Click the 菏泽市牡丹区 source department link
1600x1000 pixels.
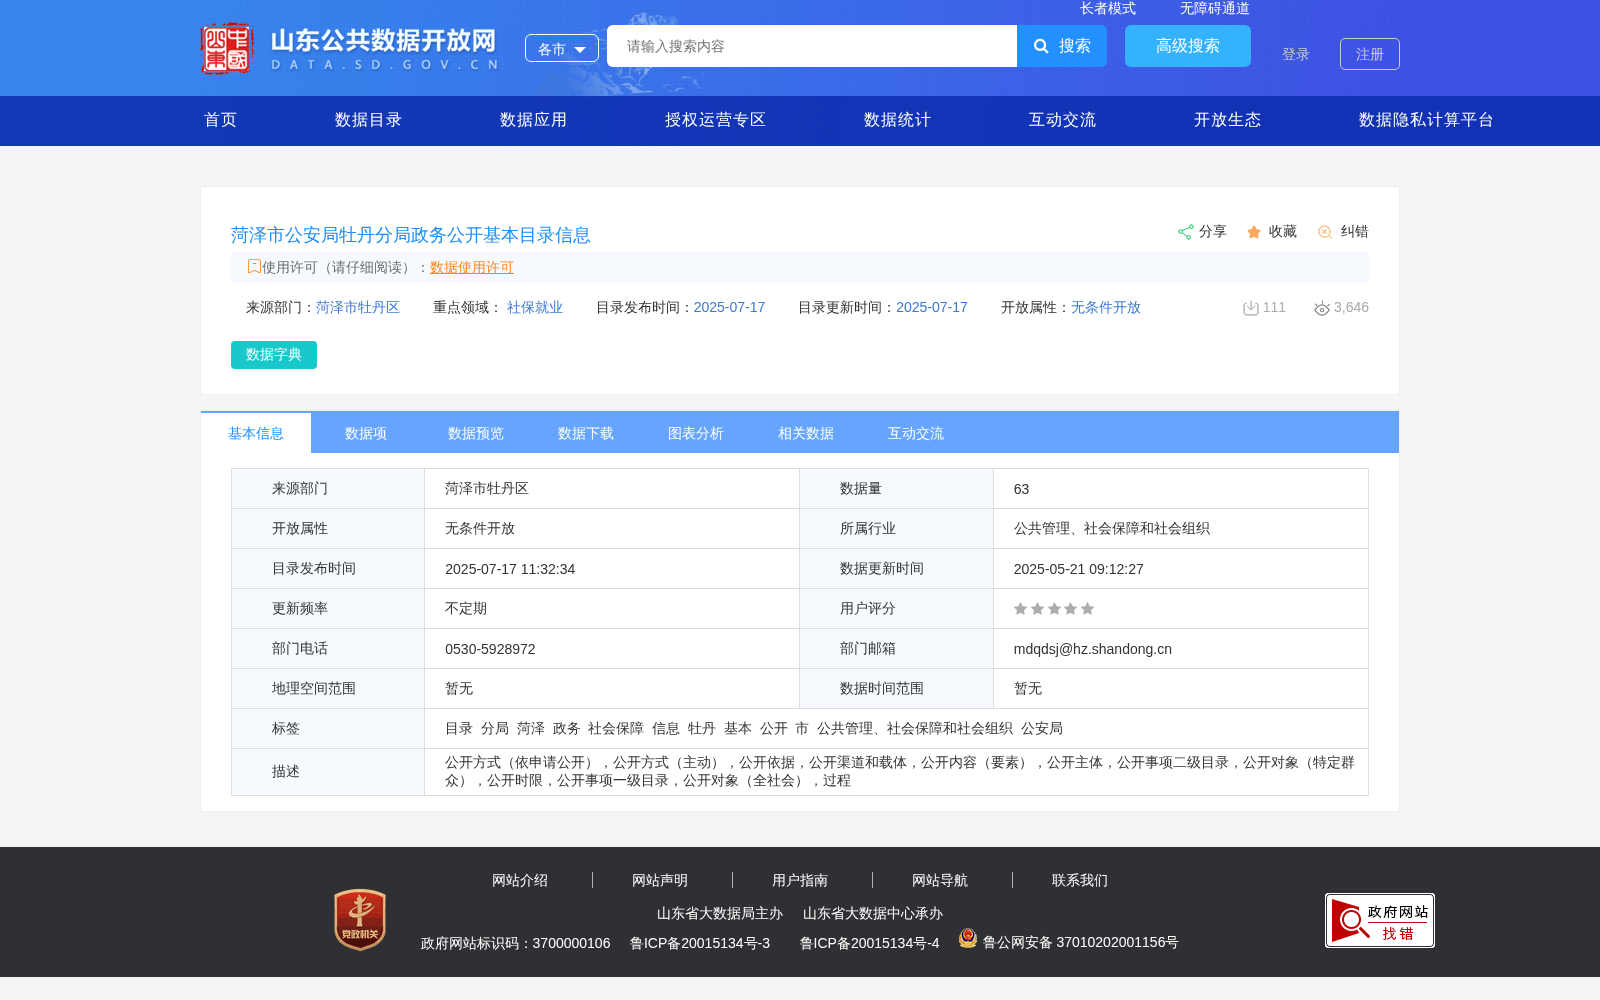(358, 307)
